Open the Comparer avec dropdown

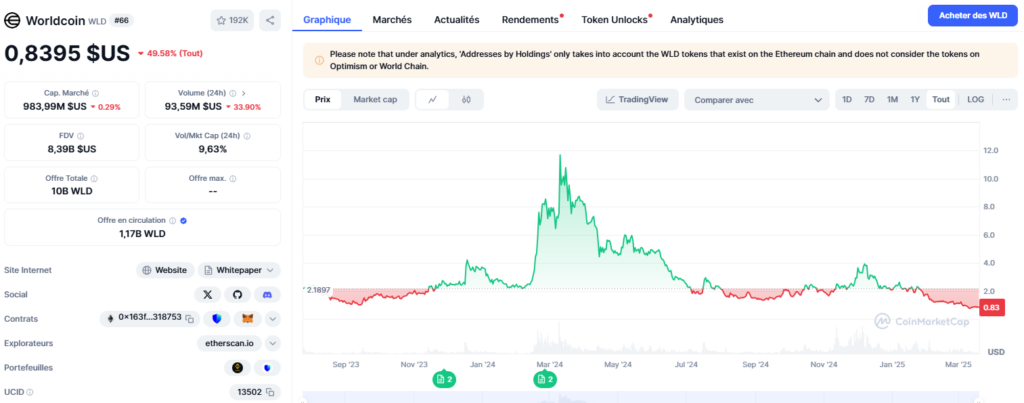756,100
